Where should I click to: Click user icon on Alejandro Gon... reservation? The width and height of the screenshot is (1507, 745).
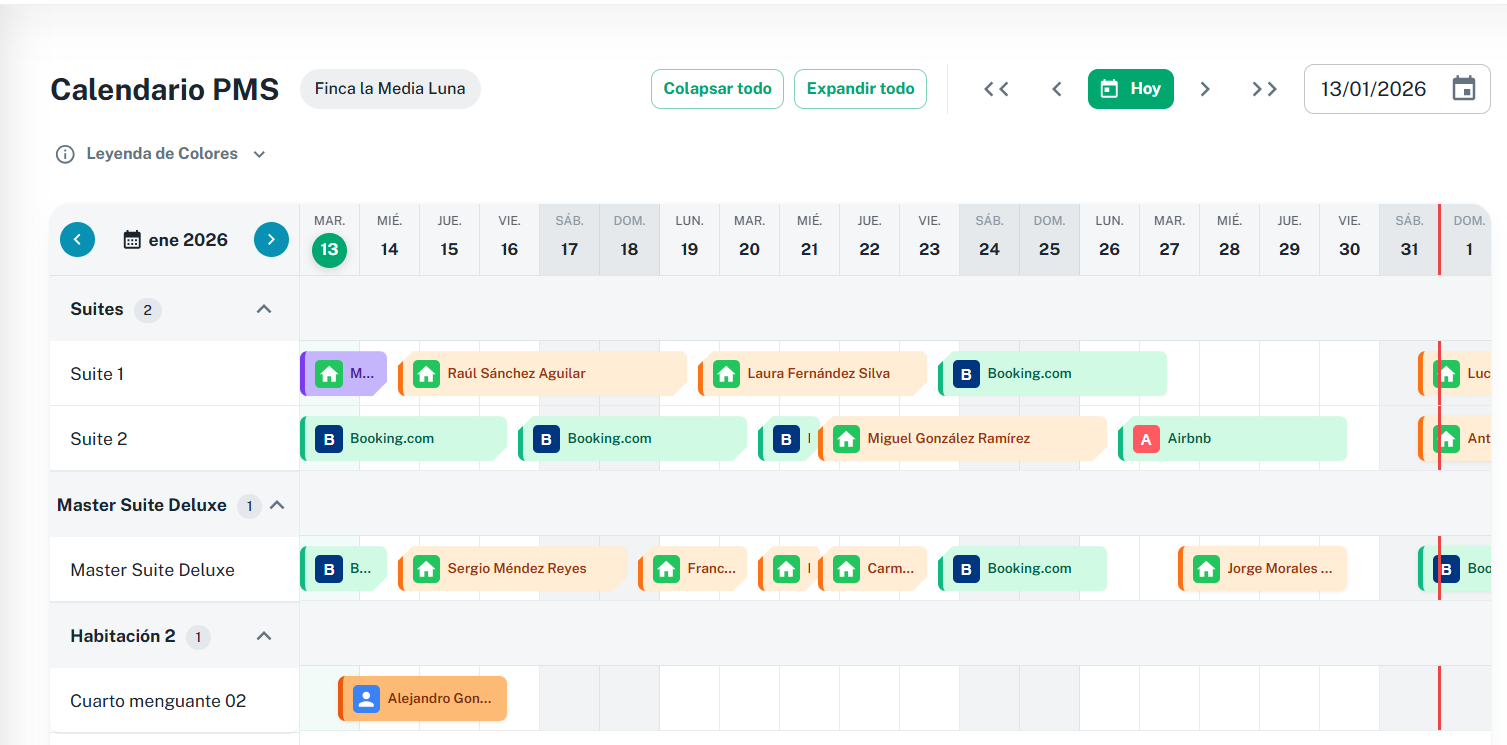367,699
